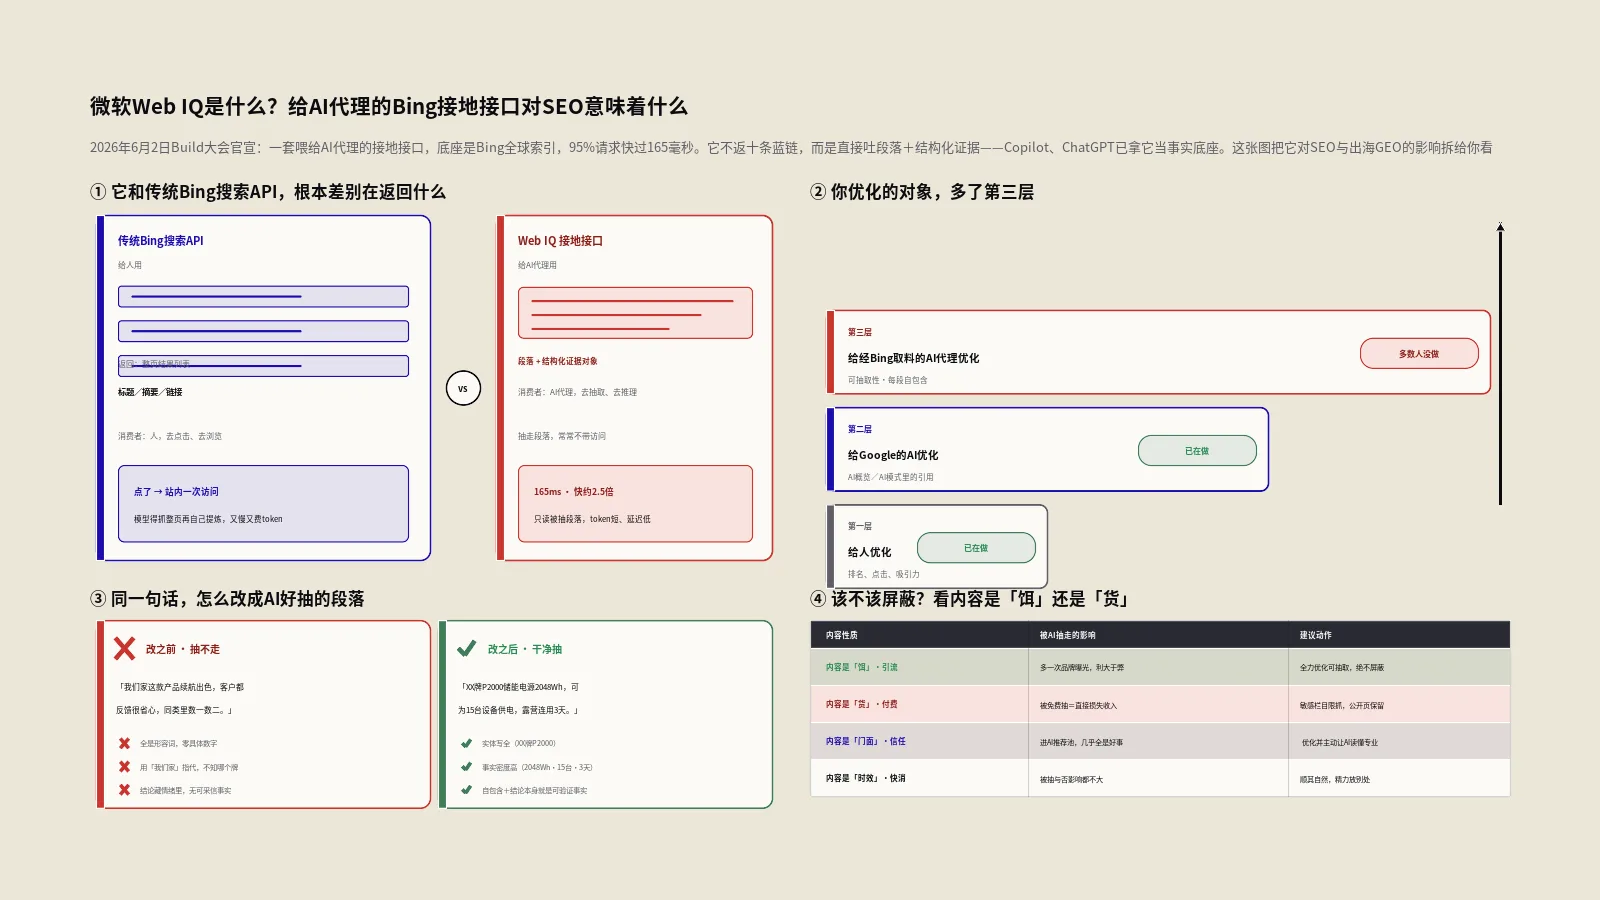
Task: Click the 段落＋结构化证据对象 label
Action: tap(557, 361)
